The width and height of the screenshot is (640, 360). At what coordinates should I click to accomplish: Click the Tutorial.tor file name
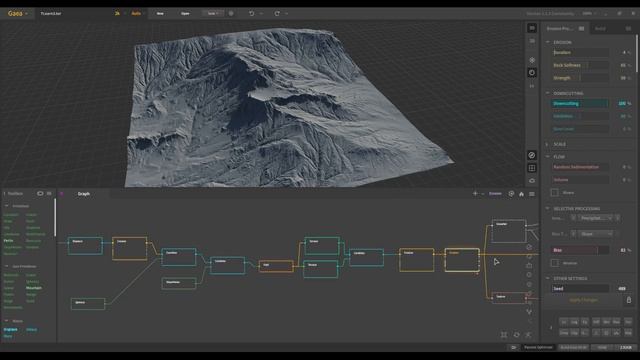click(51, 13)
